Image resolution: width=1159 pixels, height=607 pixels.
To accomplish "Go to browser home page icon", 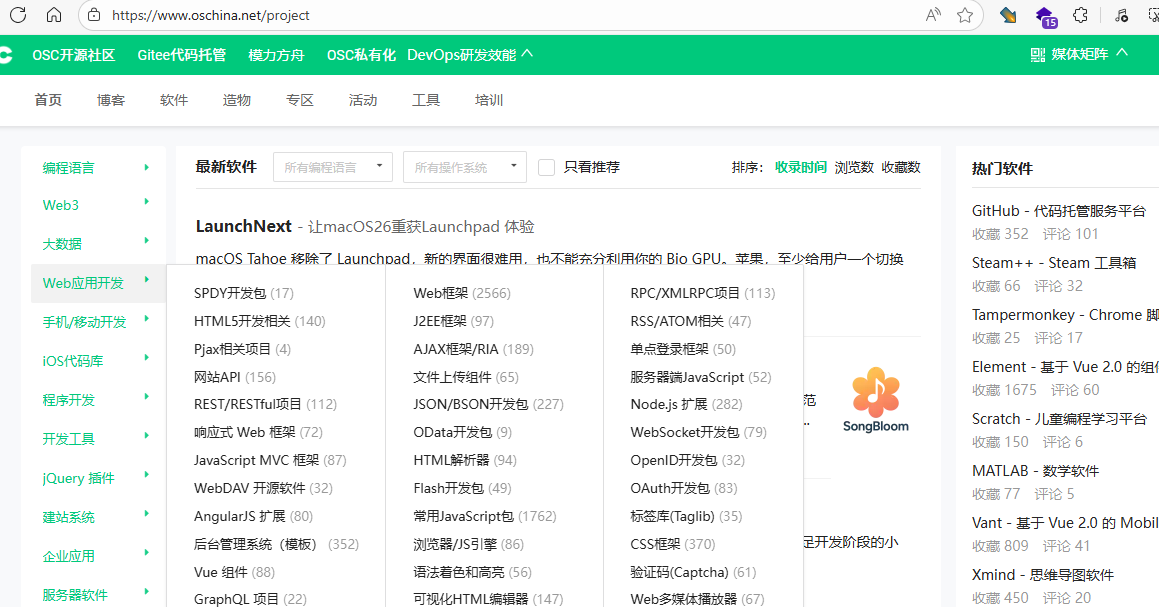I will (x=54, y=15).
